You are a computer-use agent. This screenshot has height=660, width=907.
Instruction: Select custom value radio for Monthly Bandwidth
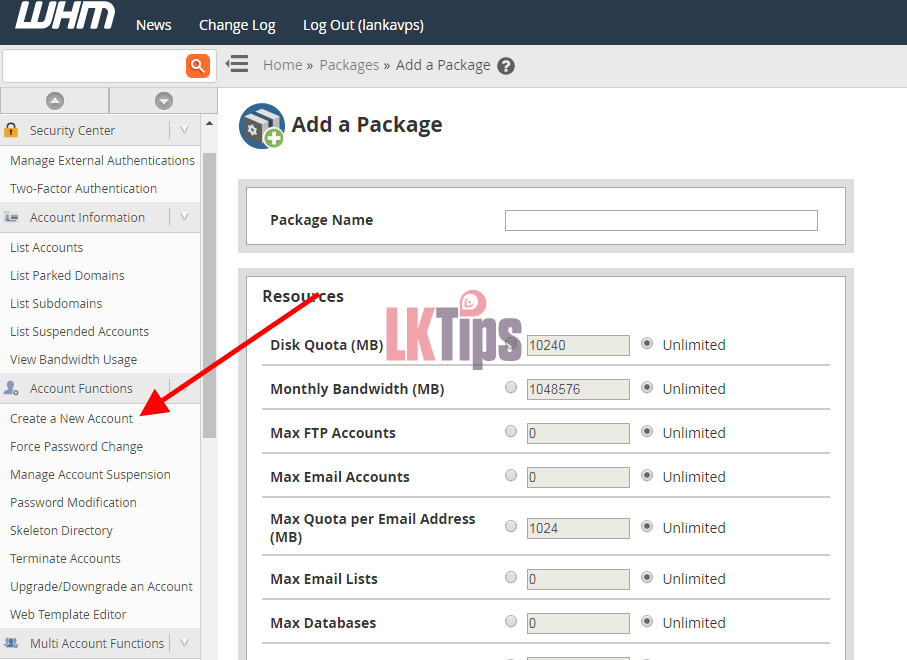512,388
